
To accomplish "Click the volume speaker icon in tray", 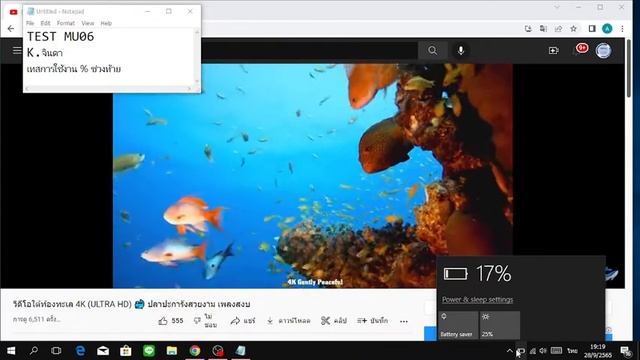I will pos(543,351).
